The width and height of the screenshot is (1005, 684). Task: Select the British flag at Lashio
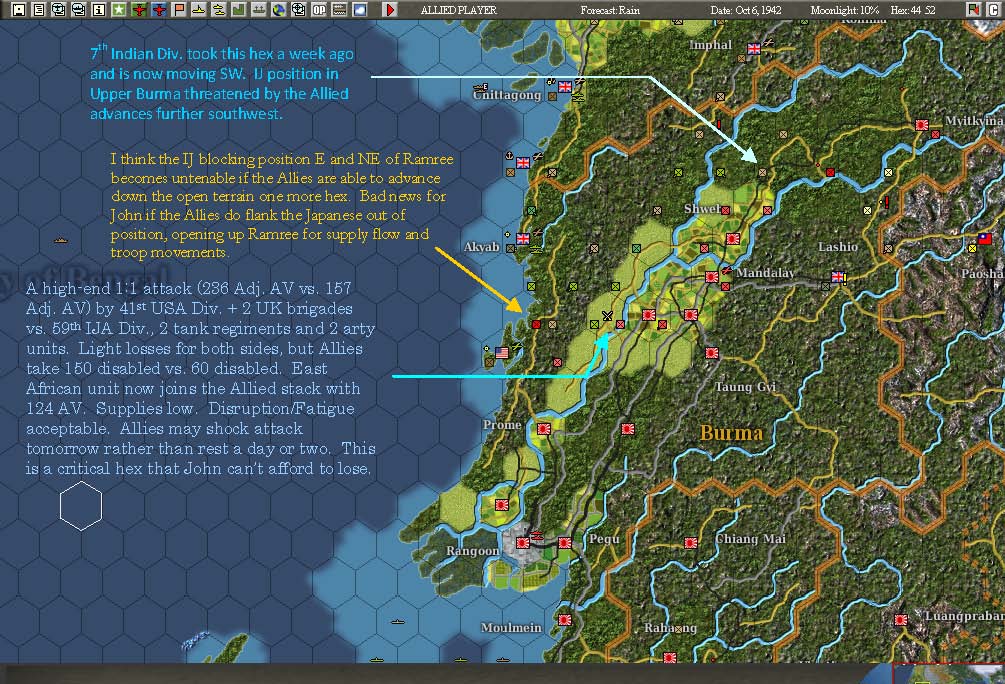[838, 277]
